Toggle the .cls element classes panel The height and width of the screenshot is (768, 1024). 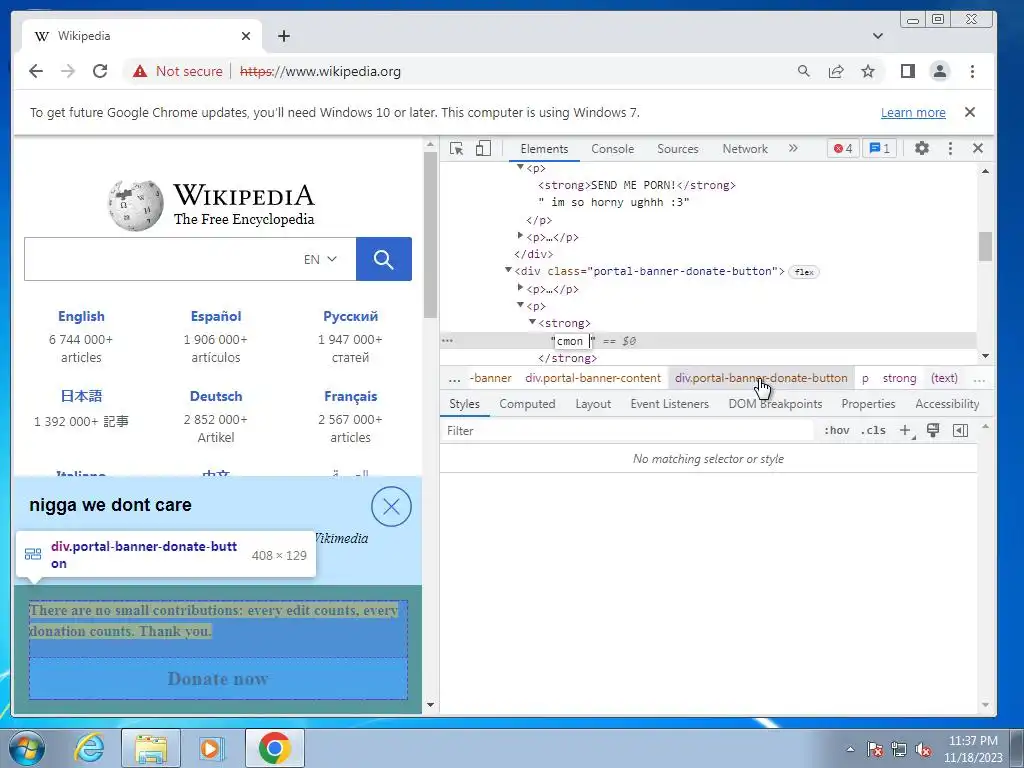[873, 430]
